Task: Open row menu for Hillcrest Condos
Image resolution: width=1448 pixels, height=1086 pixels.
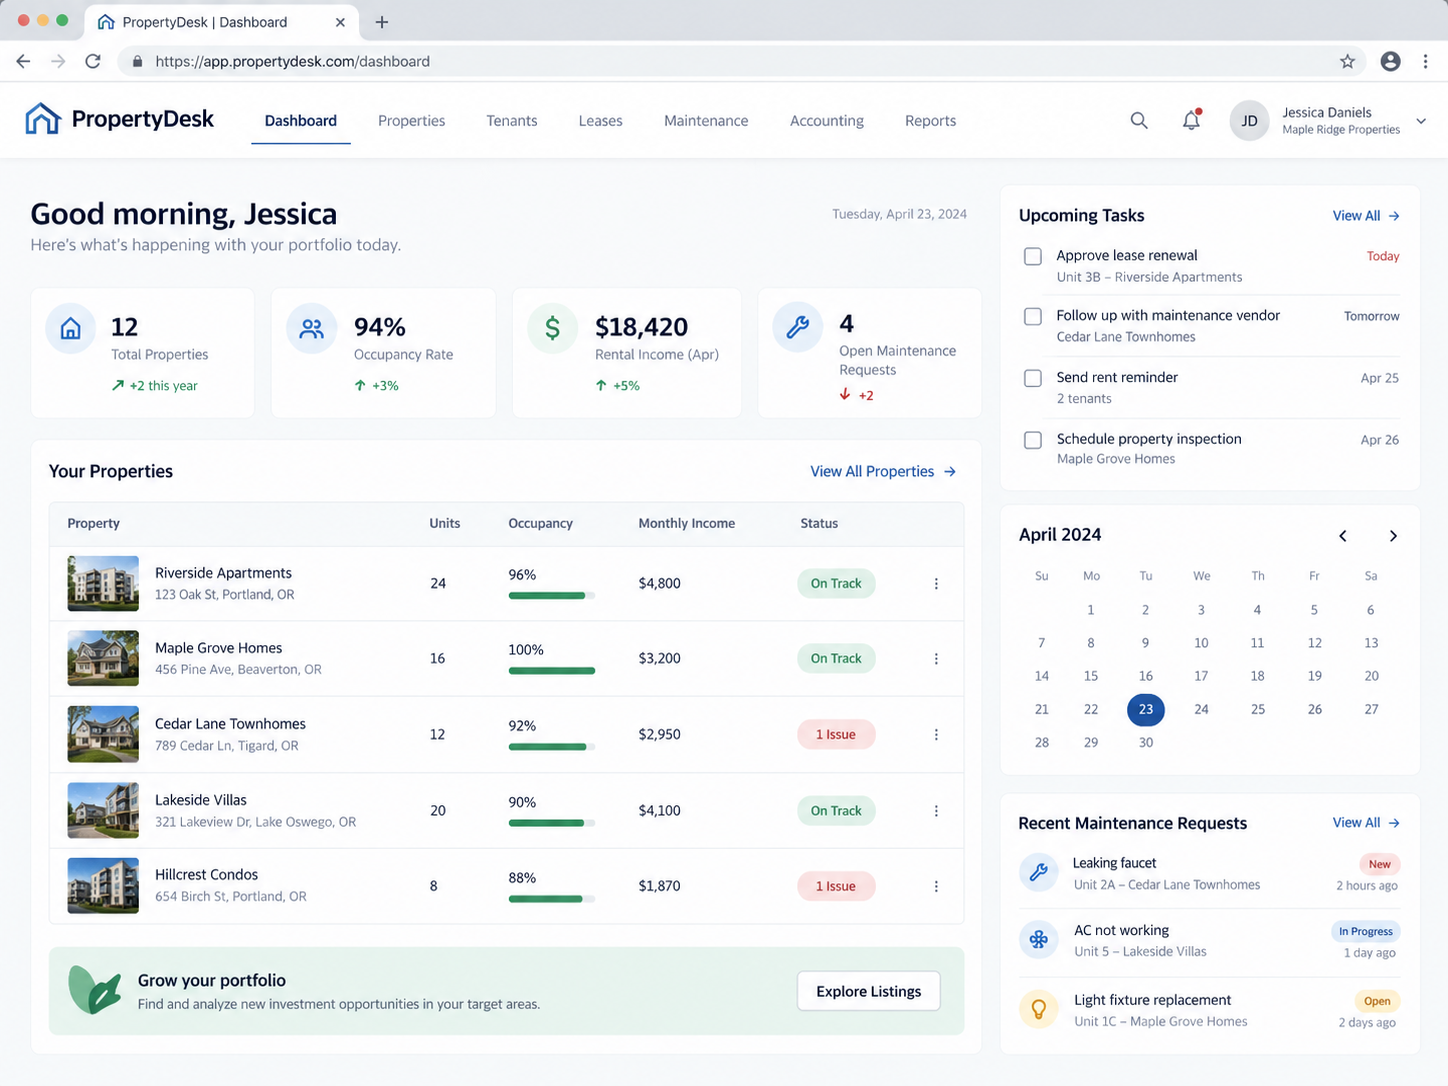Action: point(936,887)
